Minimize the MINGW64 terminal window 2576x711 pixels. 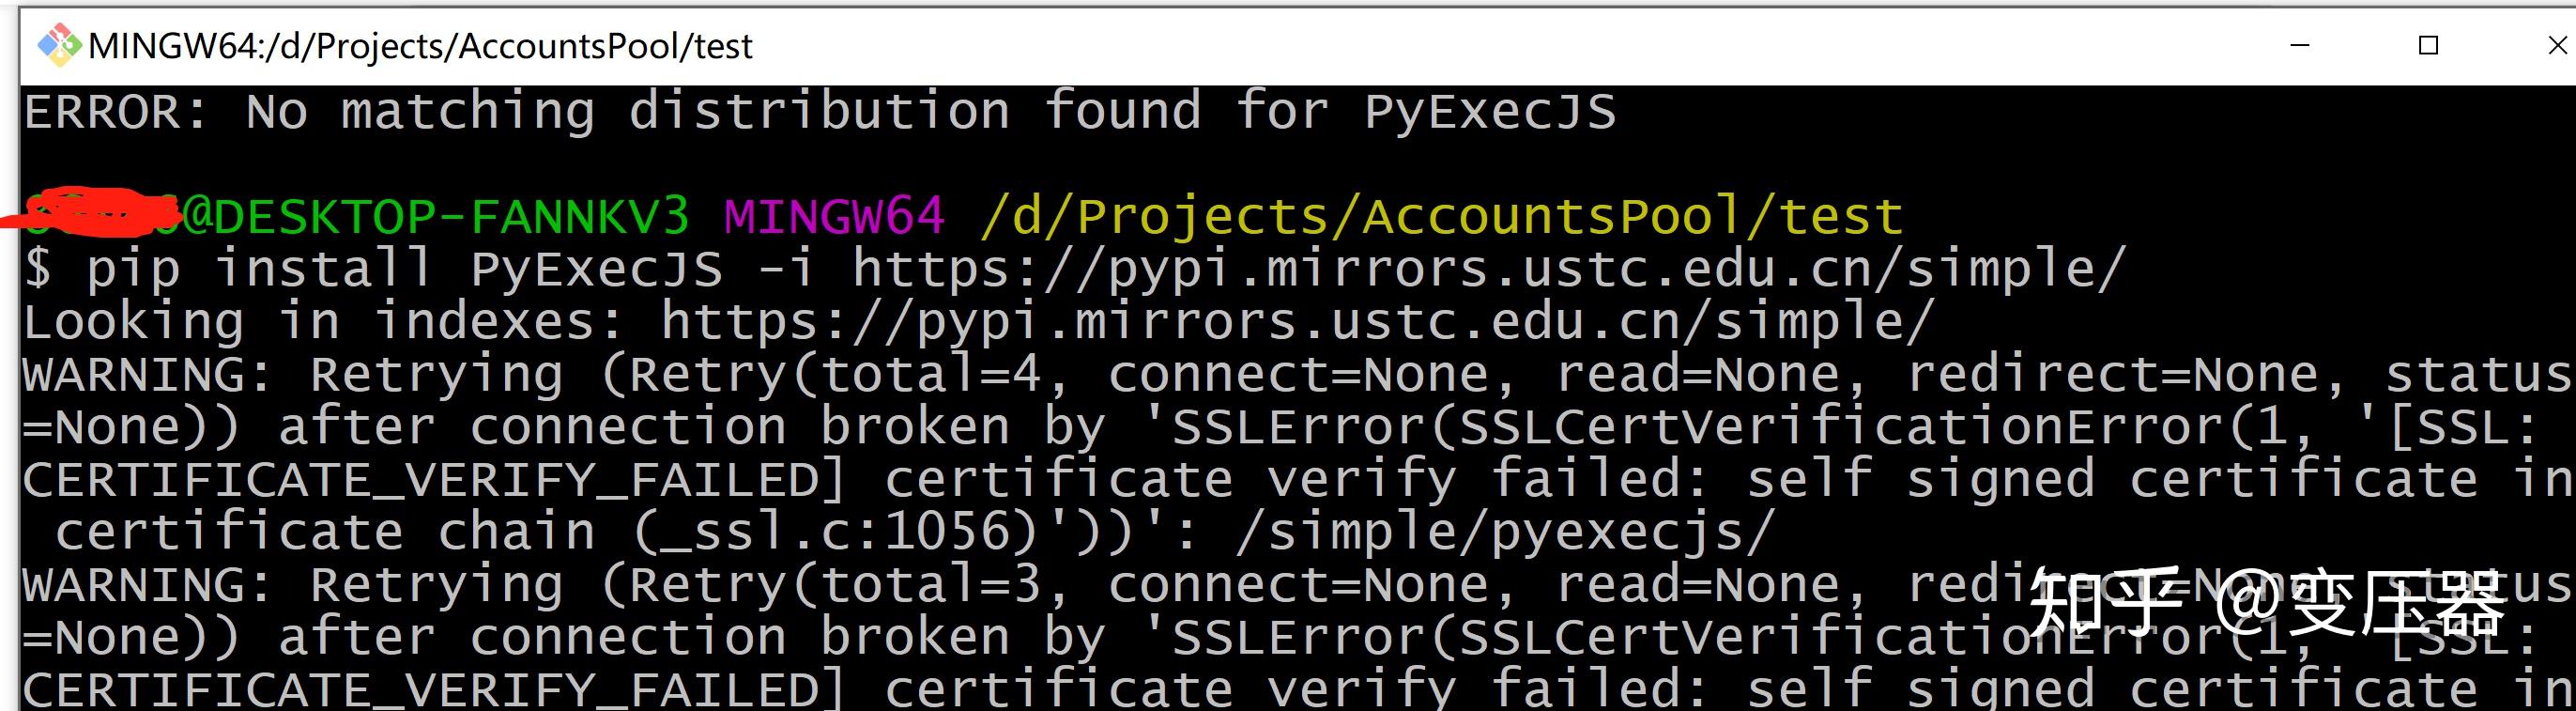click(2302, 45)
